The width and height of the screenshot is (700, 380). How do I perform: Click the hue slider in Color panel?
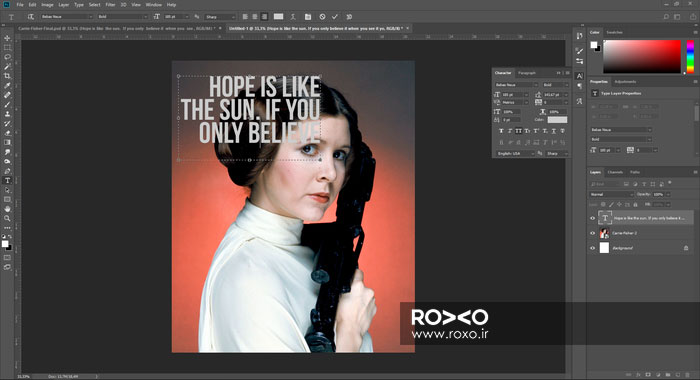690,56
